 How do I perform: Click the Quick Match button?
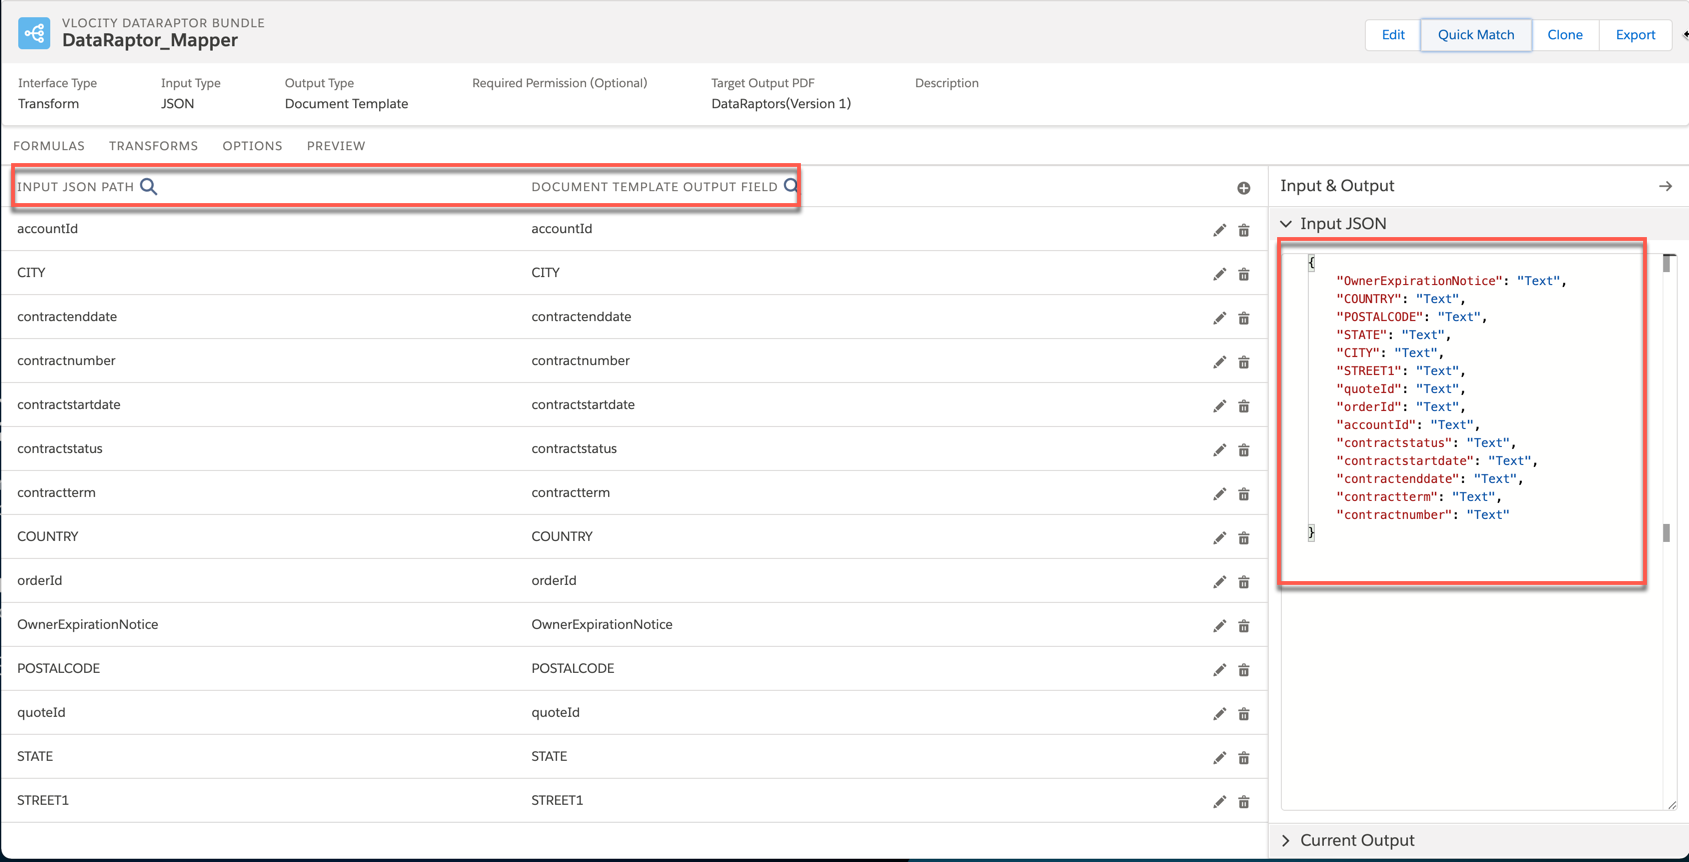click(x=1475, y=35)
